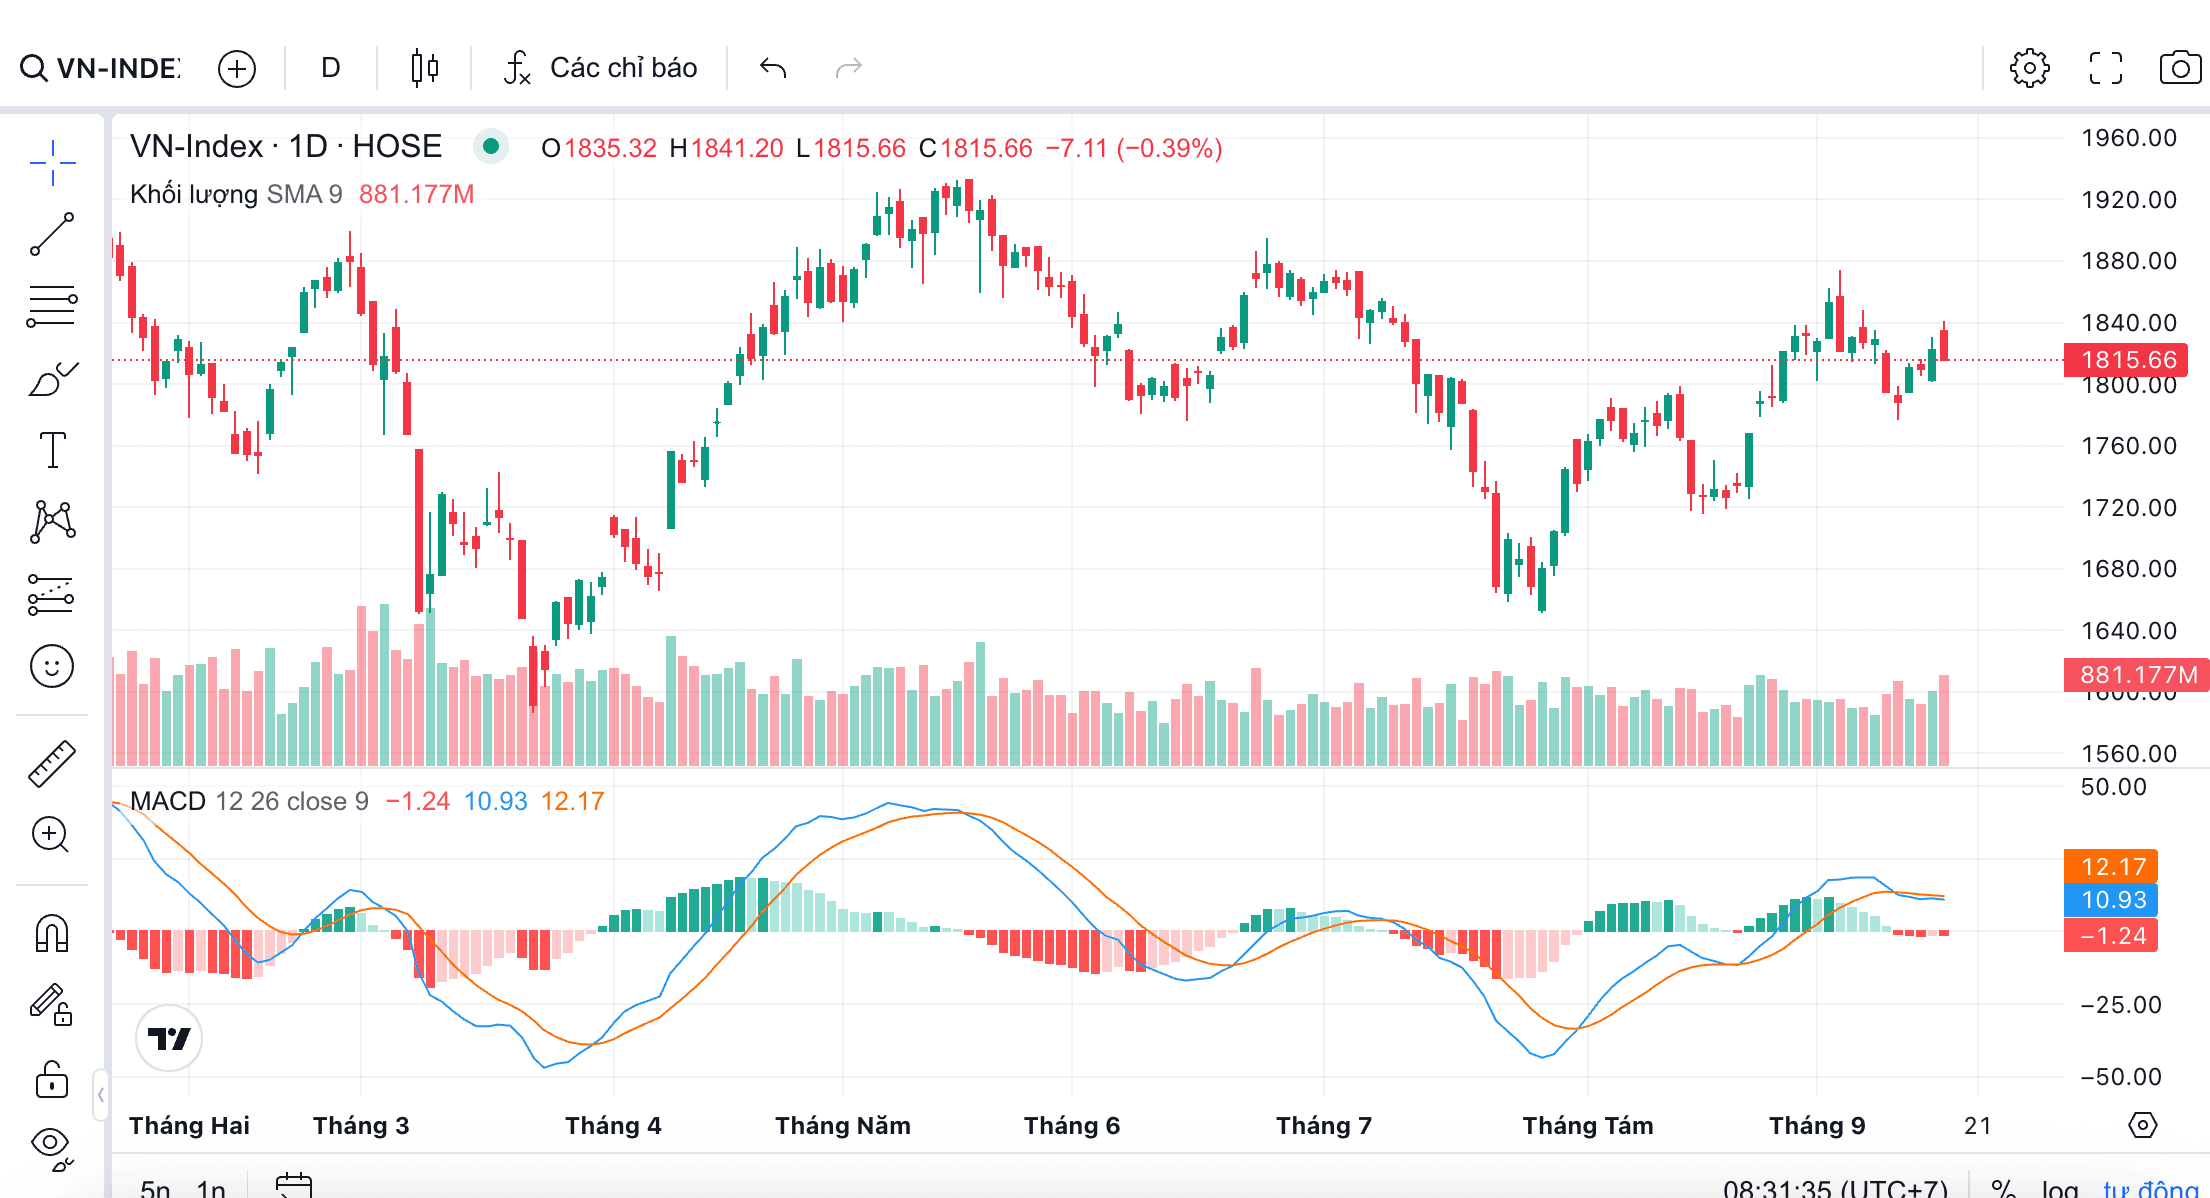Select MACD 12 26 close 9 legend

click(249, 801)
